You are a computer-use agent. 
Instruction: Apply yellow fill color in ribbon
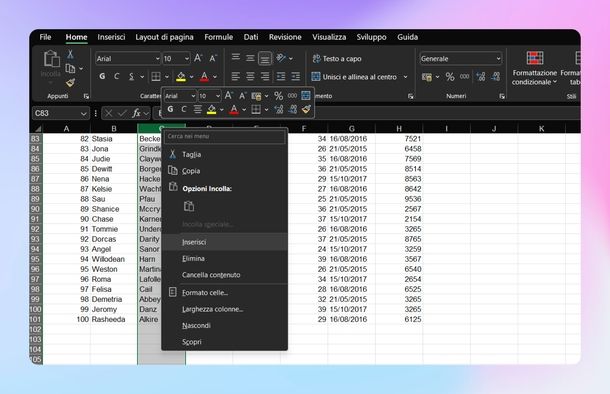181,77
